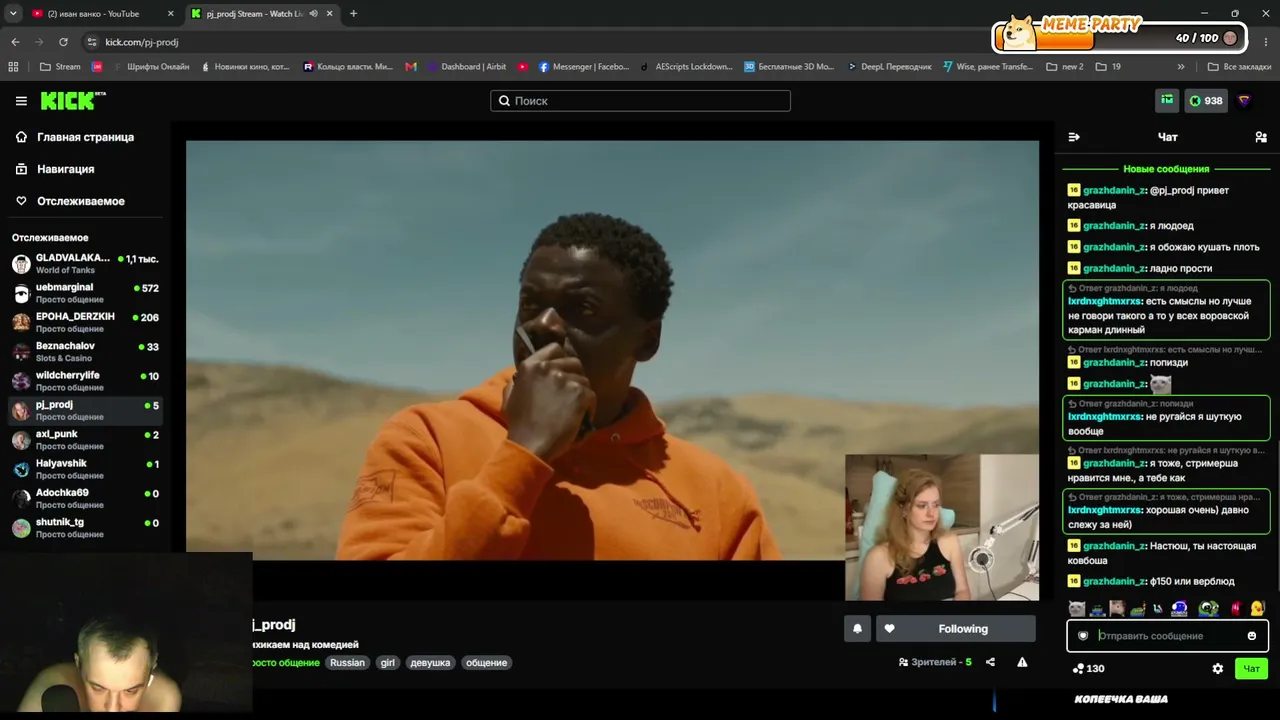Viewport: 1280px width, 720px height.
Task: Open axl_punk channel in sidebar
Action: [85, 440]
